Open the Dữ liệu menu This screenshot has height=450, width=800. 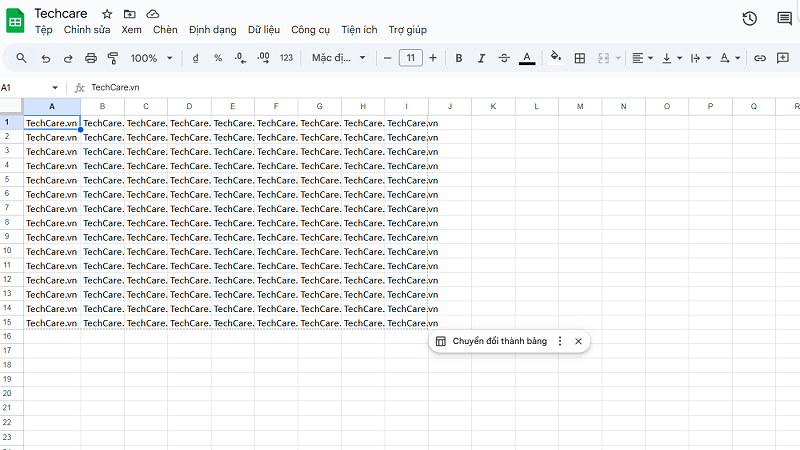(264, 30)
